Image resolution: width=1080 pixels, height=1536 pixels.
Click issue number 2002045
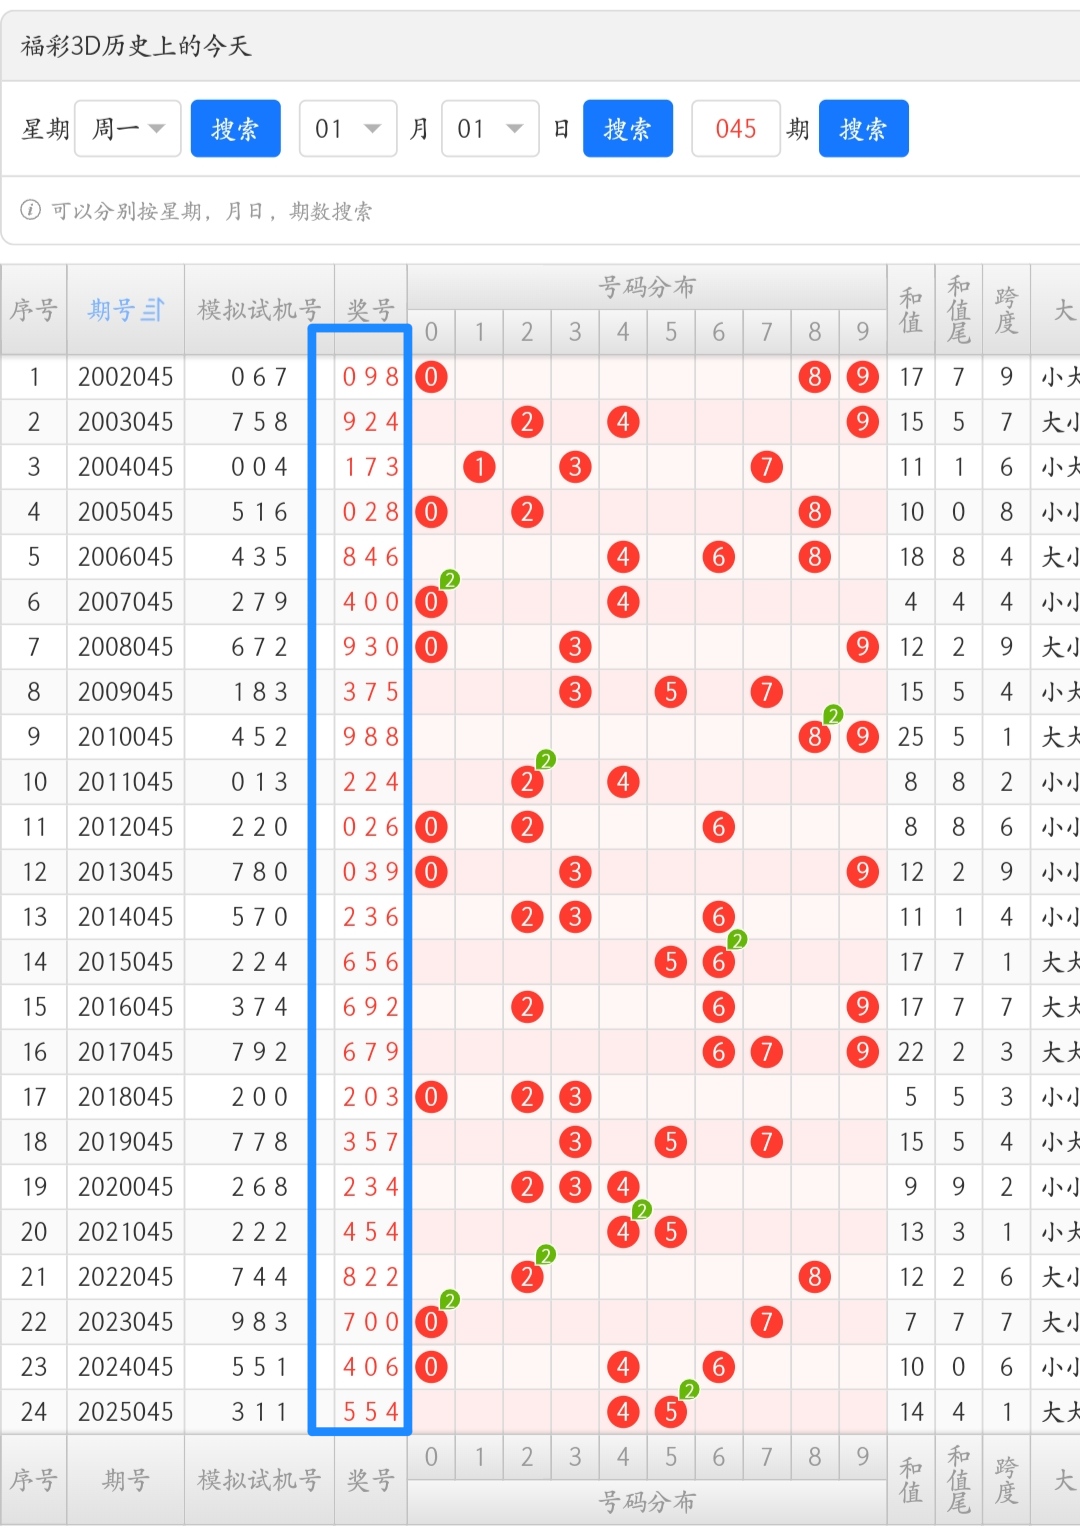[126, 377]
